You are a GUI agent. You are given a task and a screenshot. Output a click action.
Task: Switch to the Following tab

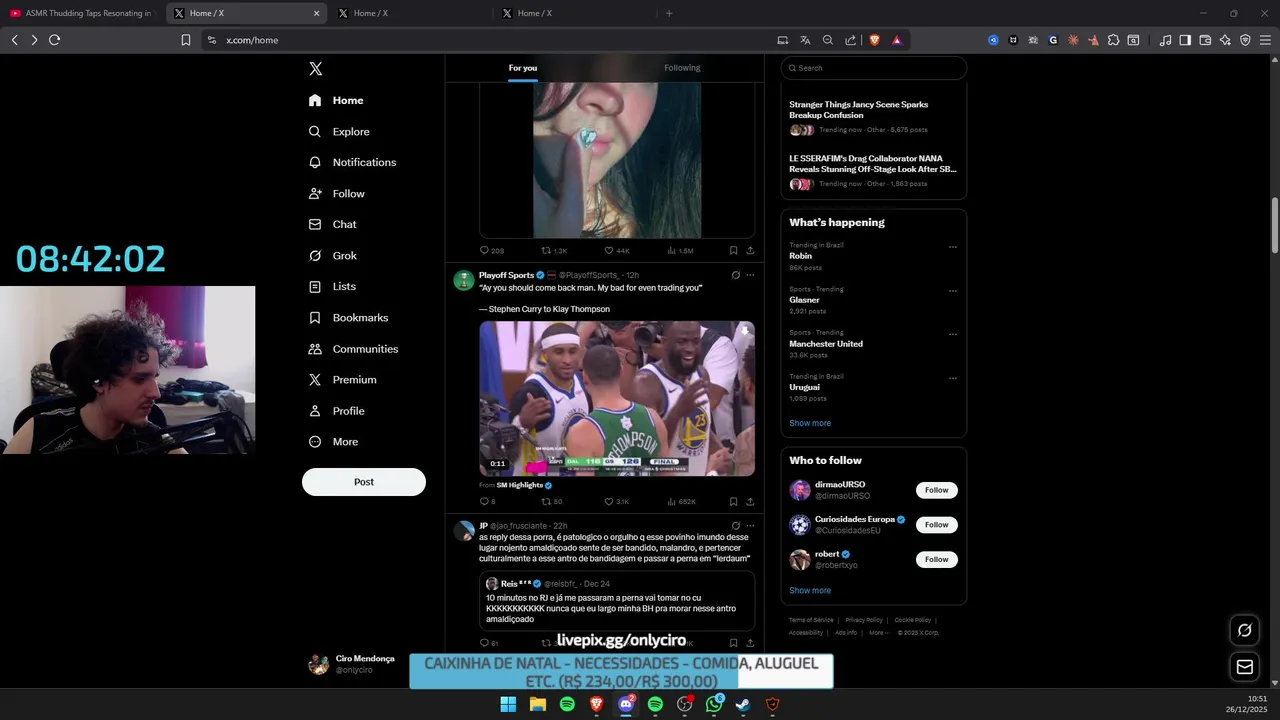coord(682,68)
